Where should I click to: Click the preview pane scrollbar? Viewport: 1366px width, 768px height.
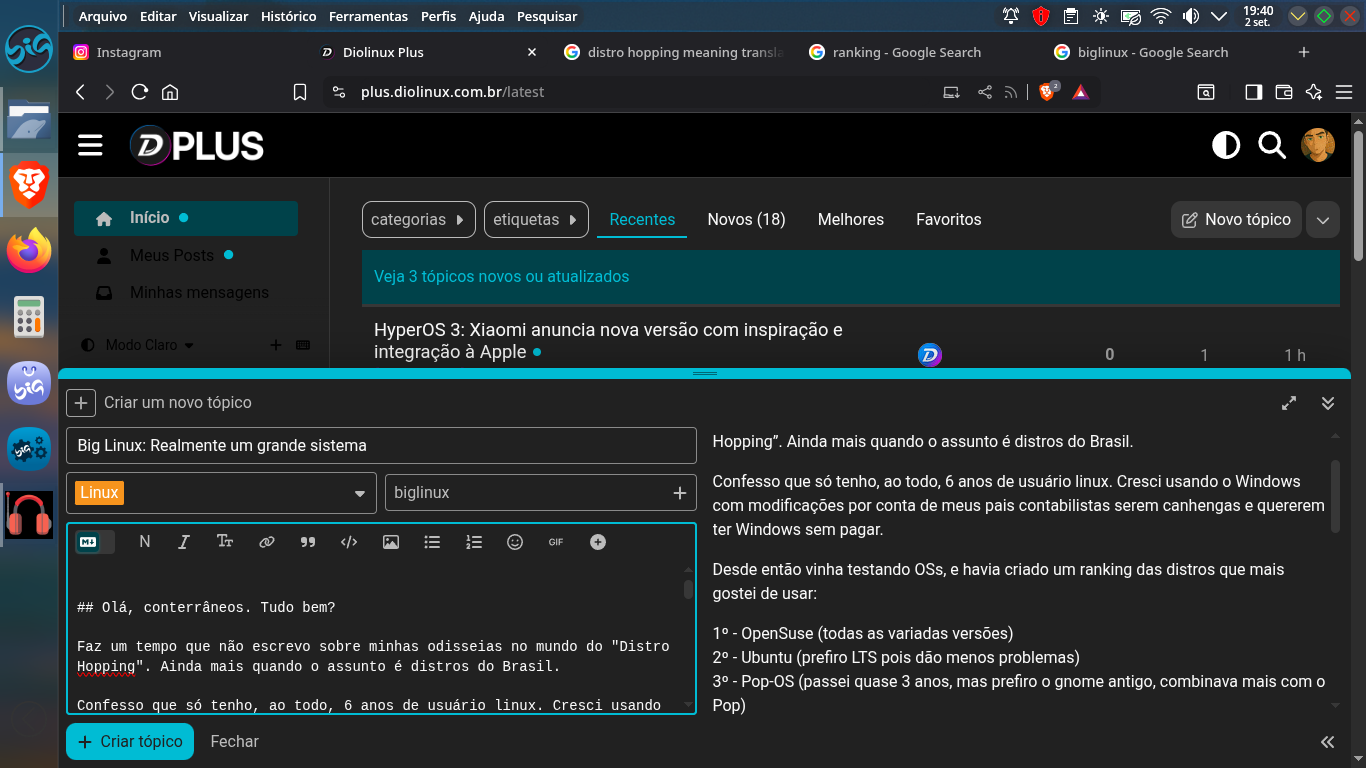1335,497
